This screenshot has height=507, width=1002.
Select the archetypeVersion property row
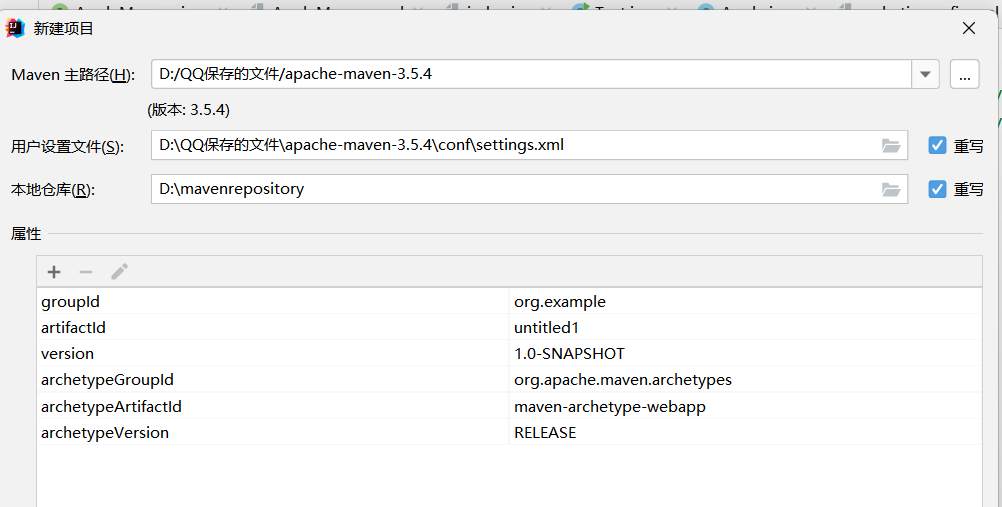pos(509,433)
